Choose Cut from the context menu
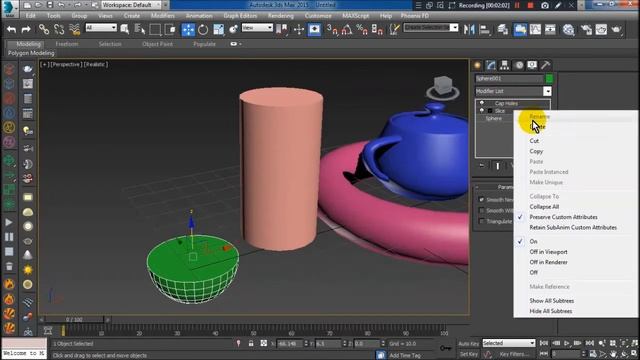 (534, 140)
